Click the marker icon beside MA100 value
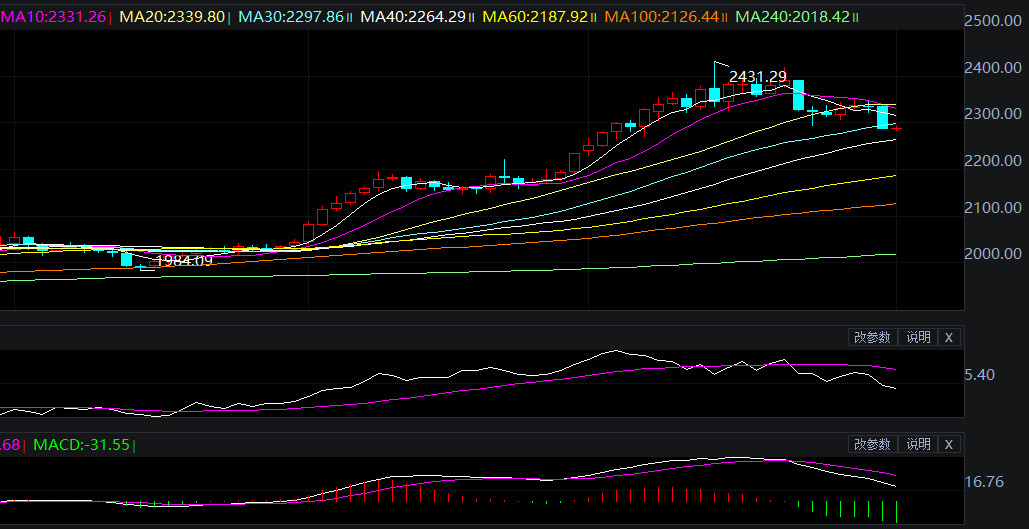This screenshot has width=1029, height=529. tap(724, 17)
